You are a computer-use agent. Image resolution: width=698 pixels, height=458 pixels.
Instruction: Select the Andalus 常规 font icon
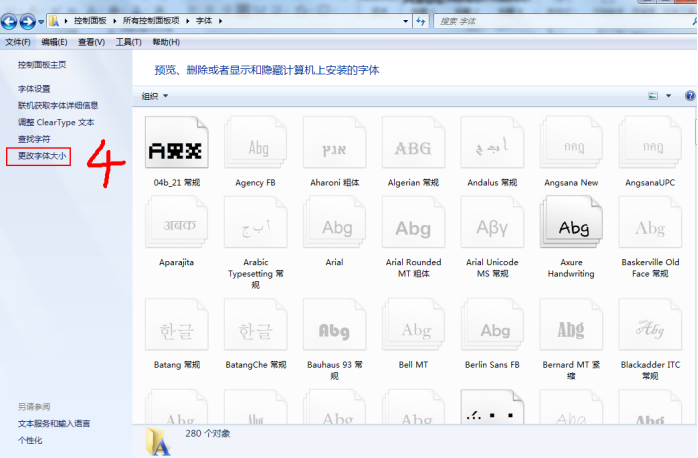pyautogui.click(x=492, y=142)
